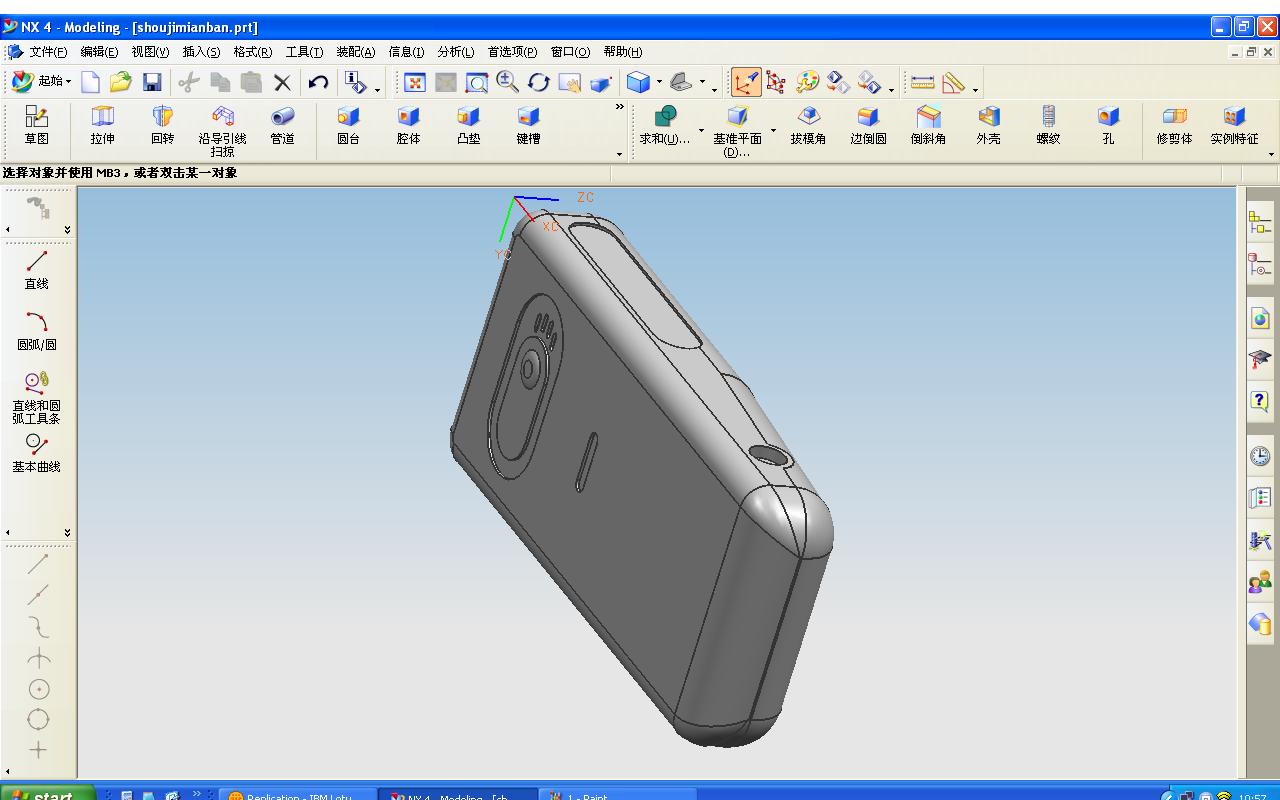The height and width of the screenshot is (800, 1280).
Task: Create a 圆台 (Boss) feature
Action: point(348,127)
